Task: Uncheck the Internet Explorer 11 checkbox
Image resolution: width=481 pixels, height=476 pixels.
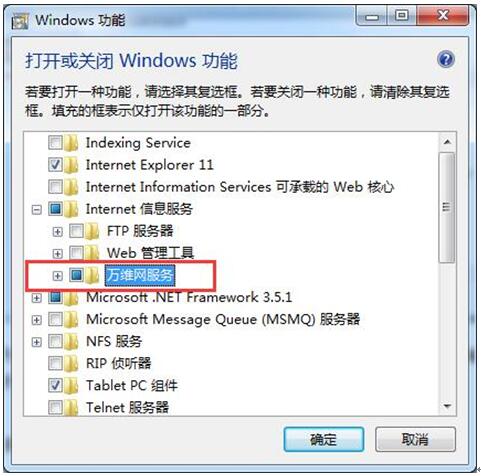Action: [55, 165]
